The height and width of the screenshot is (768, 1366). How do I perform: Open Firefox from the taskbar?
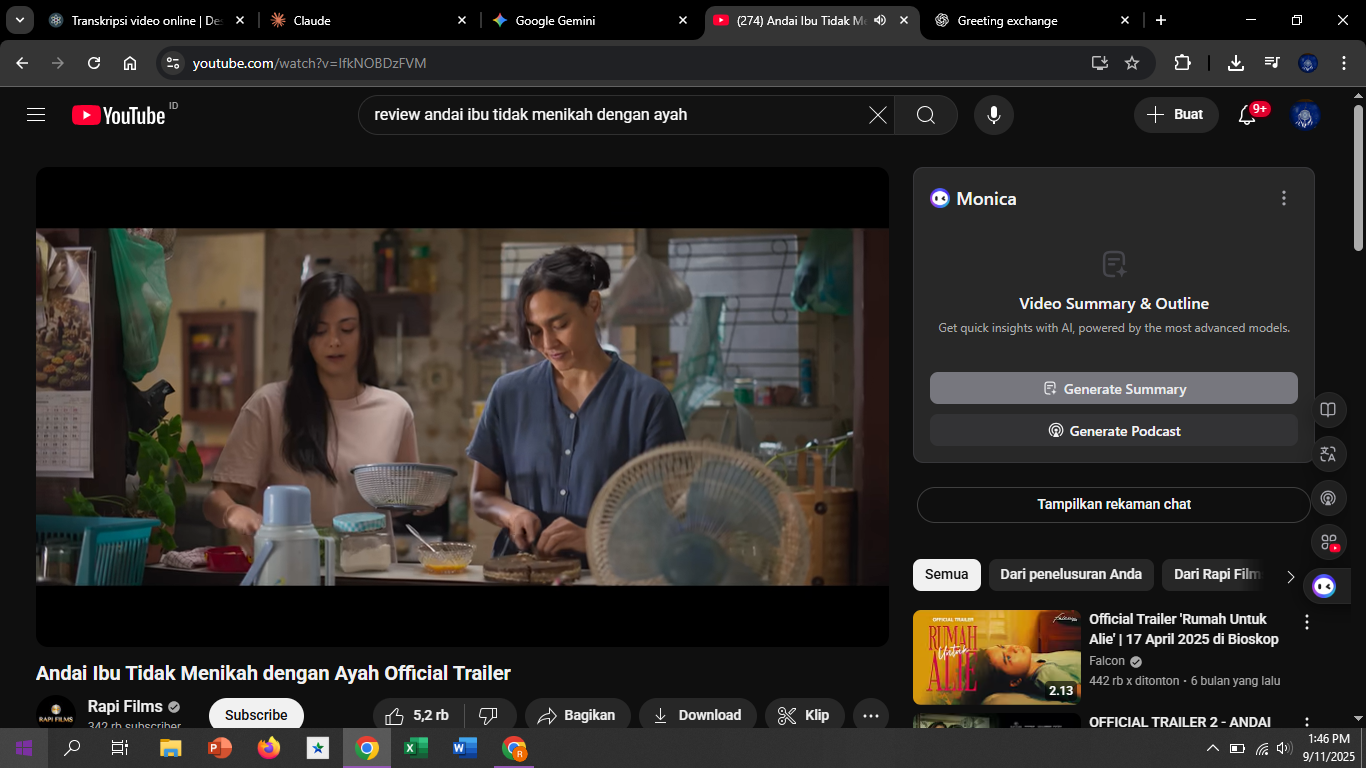pos(268,748)
